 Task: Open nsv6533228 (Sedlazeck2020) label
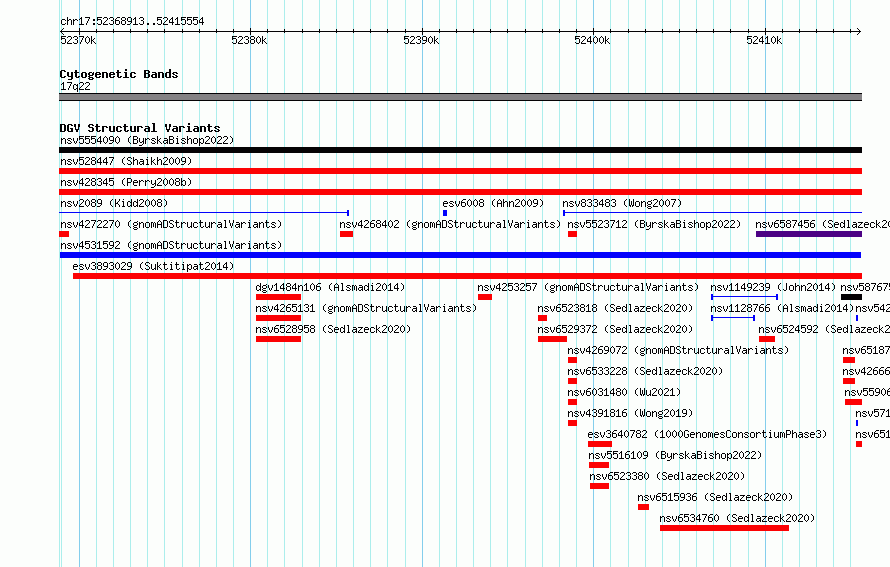pos(645,371)
